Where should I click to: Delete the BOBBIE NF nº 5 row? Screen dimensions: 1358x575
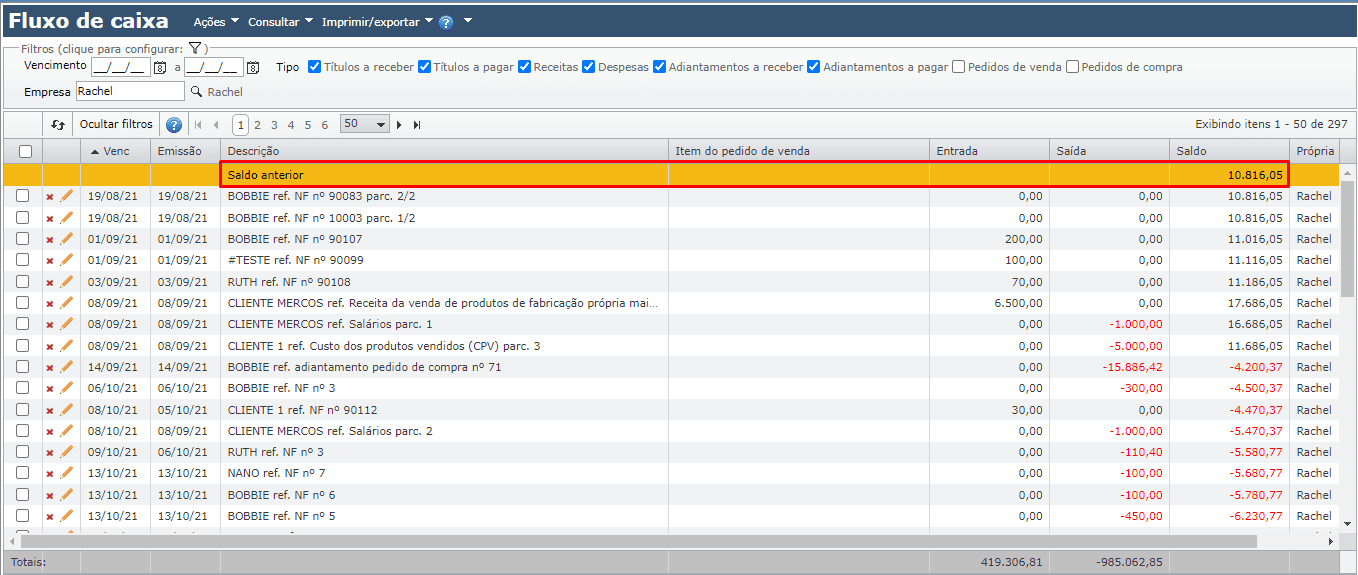point(50,517)
